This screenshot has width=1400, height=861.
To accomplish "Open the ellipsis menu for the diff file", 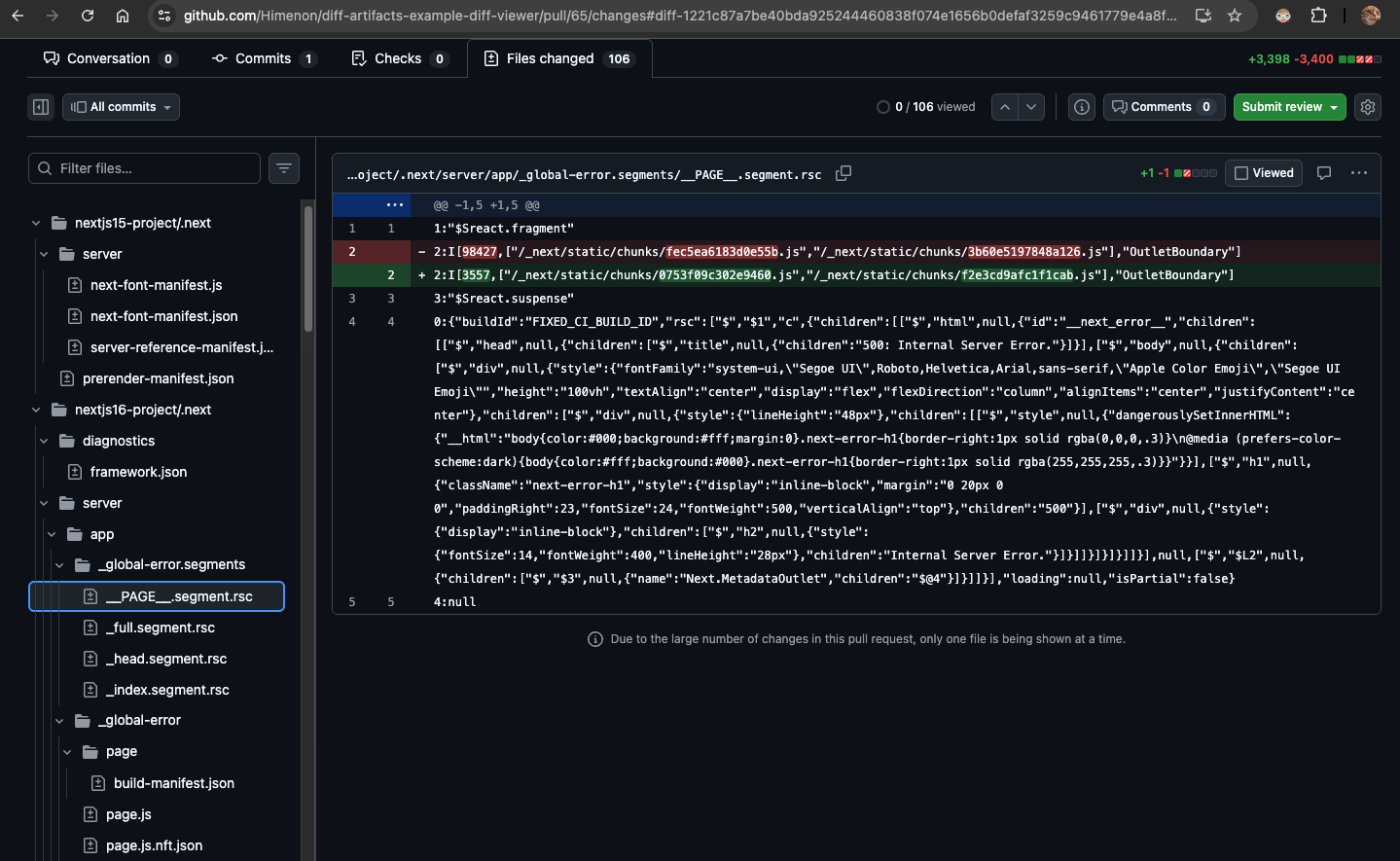I will (x=1359, y=173).
